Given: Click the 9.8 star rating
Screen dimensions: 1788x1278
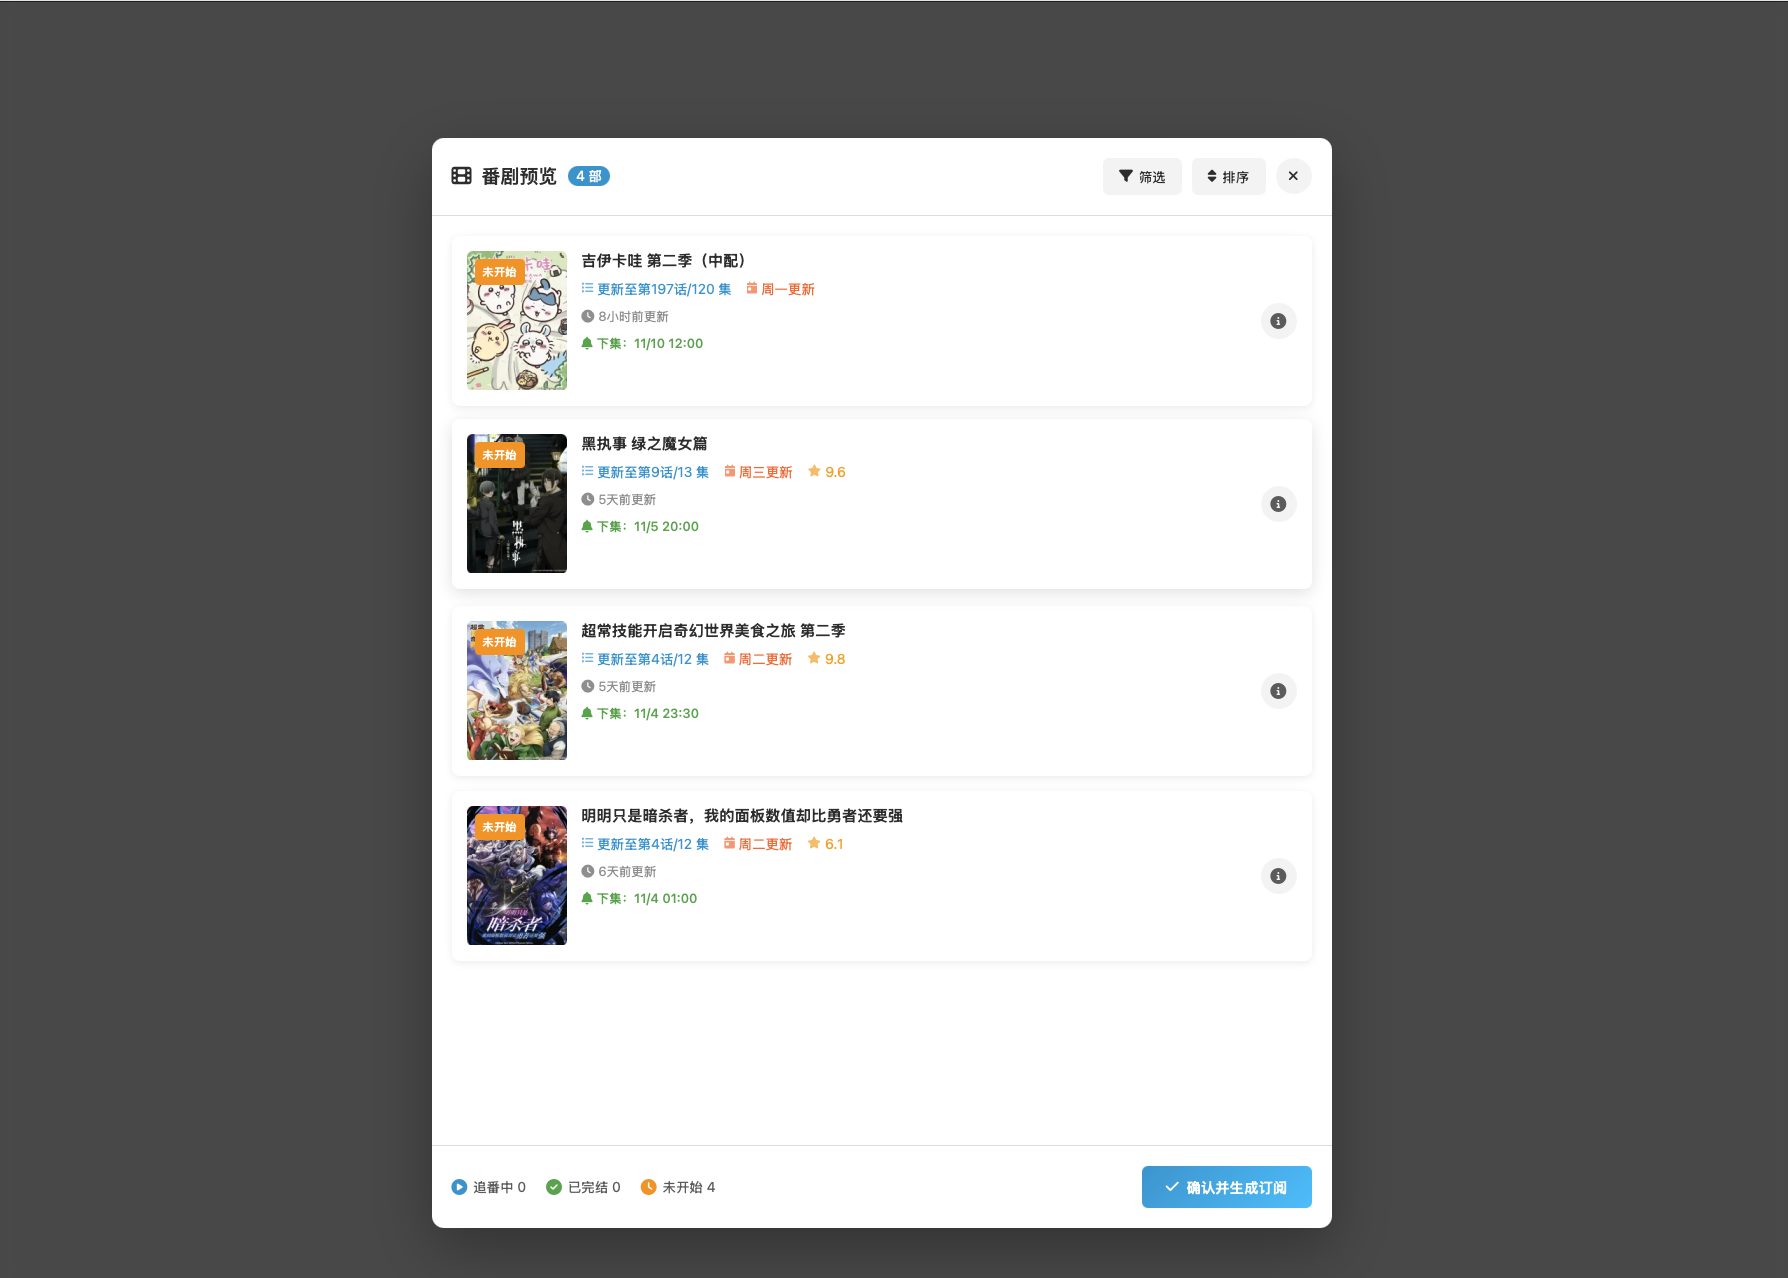Looking at the screenshot, I should click(x=827, y=659).
